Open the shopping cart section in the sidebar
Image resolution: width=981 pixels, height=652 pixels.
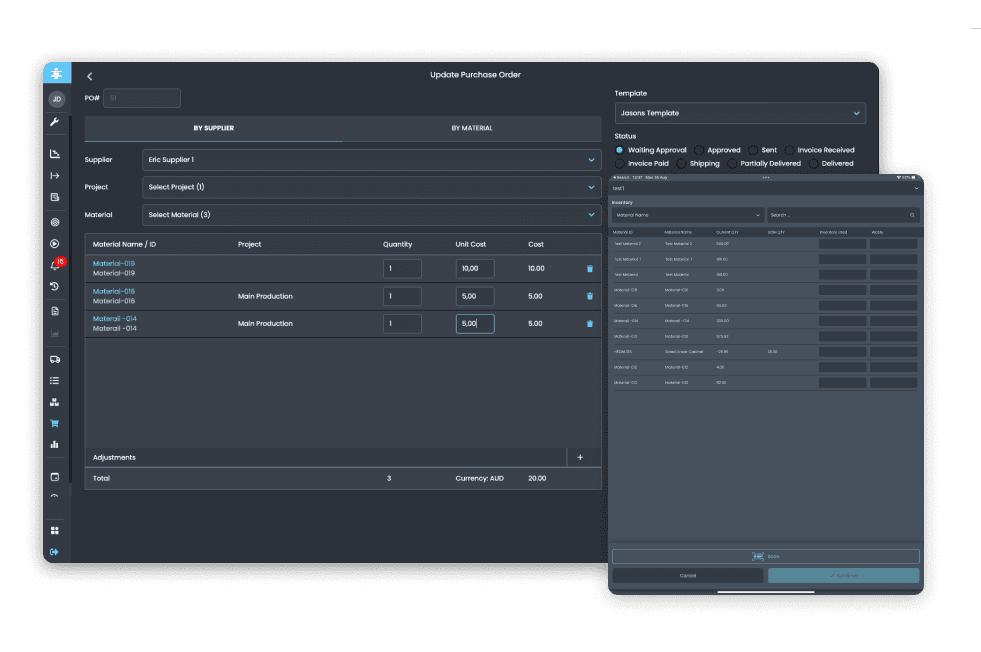point(55,423)
